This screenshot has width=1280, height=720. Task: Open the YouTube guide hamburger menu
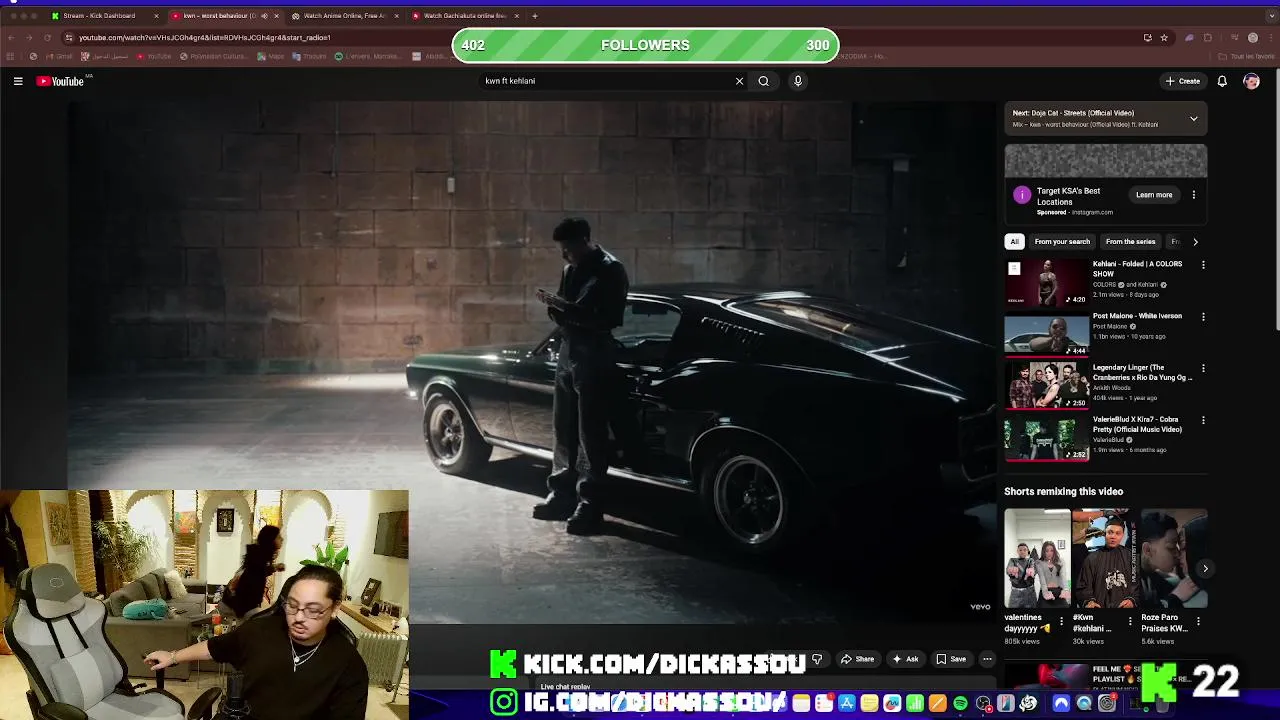(18, 81)
